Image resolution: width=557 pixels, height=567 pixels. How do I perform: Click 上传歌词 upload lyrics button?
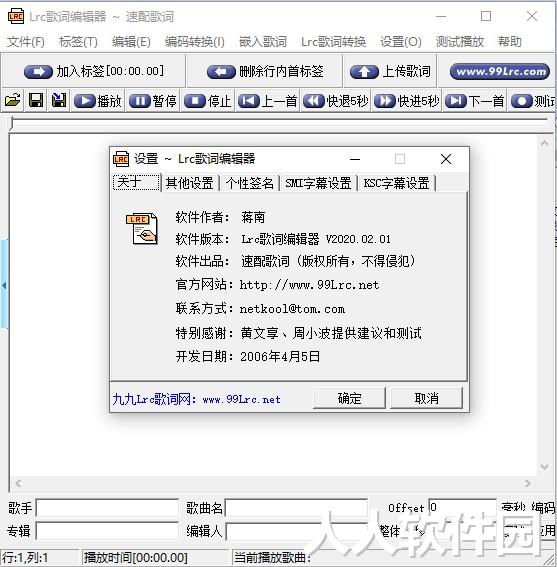click(390, 71)
